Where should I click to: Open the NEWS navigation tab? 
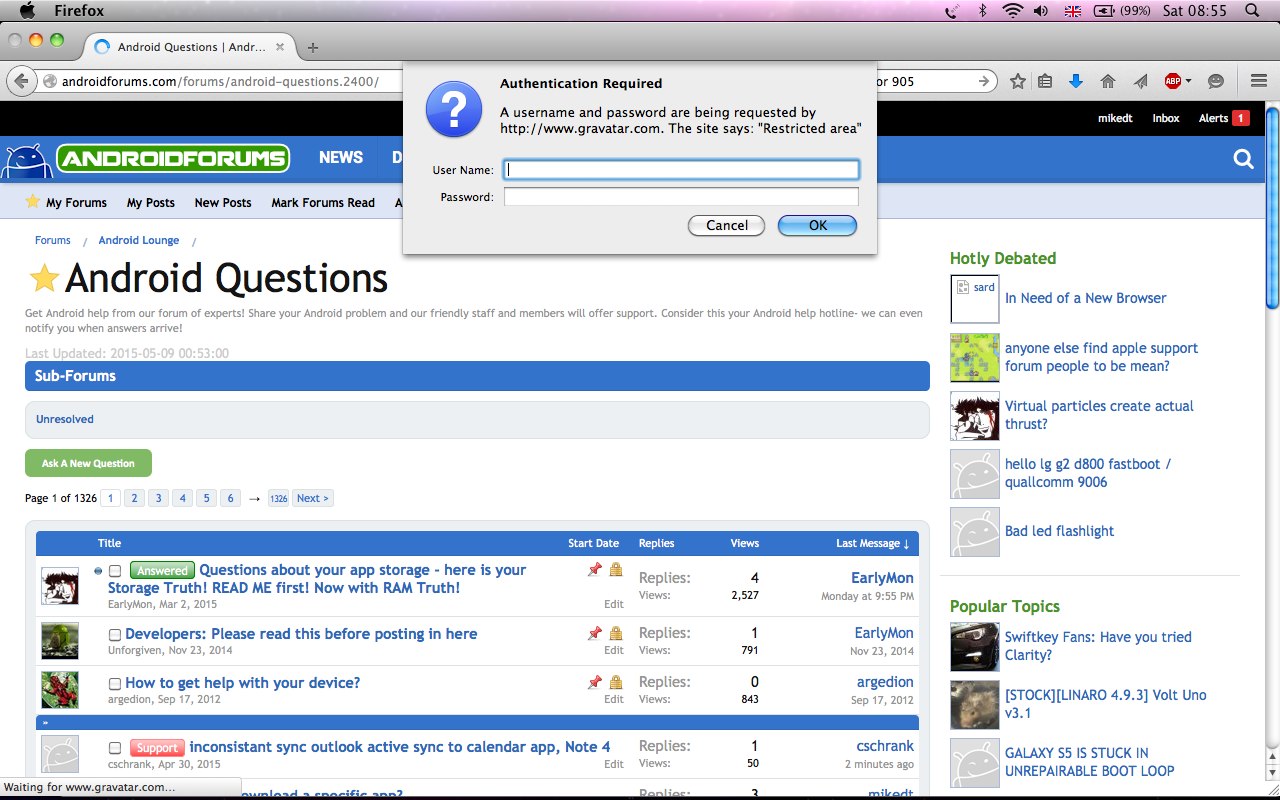(341, 158)
